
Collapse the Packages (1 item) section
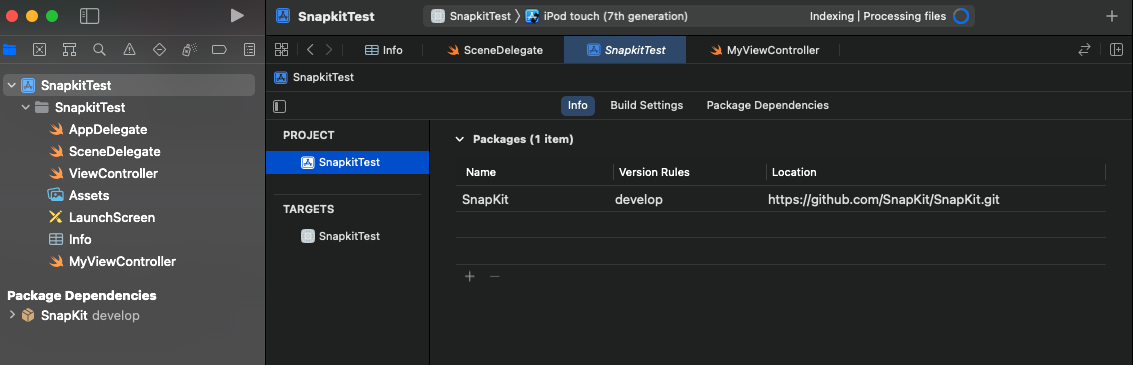click(460, 139)
